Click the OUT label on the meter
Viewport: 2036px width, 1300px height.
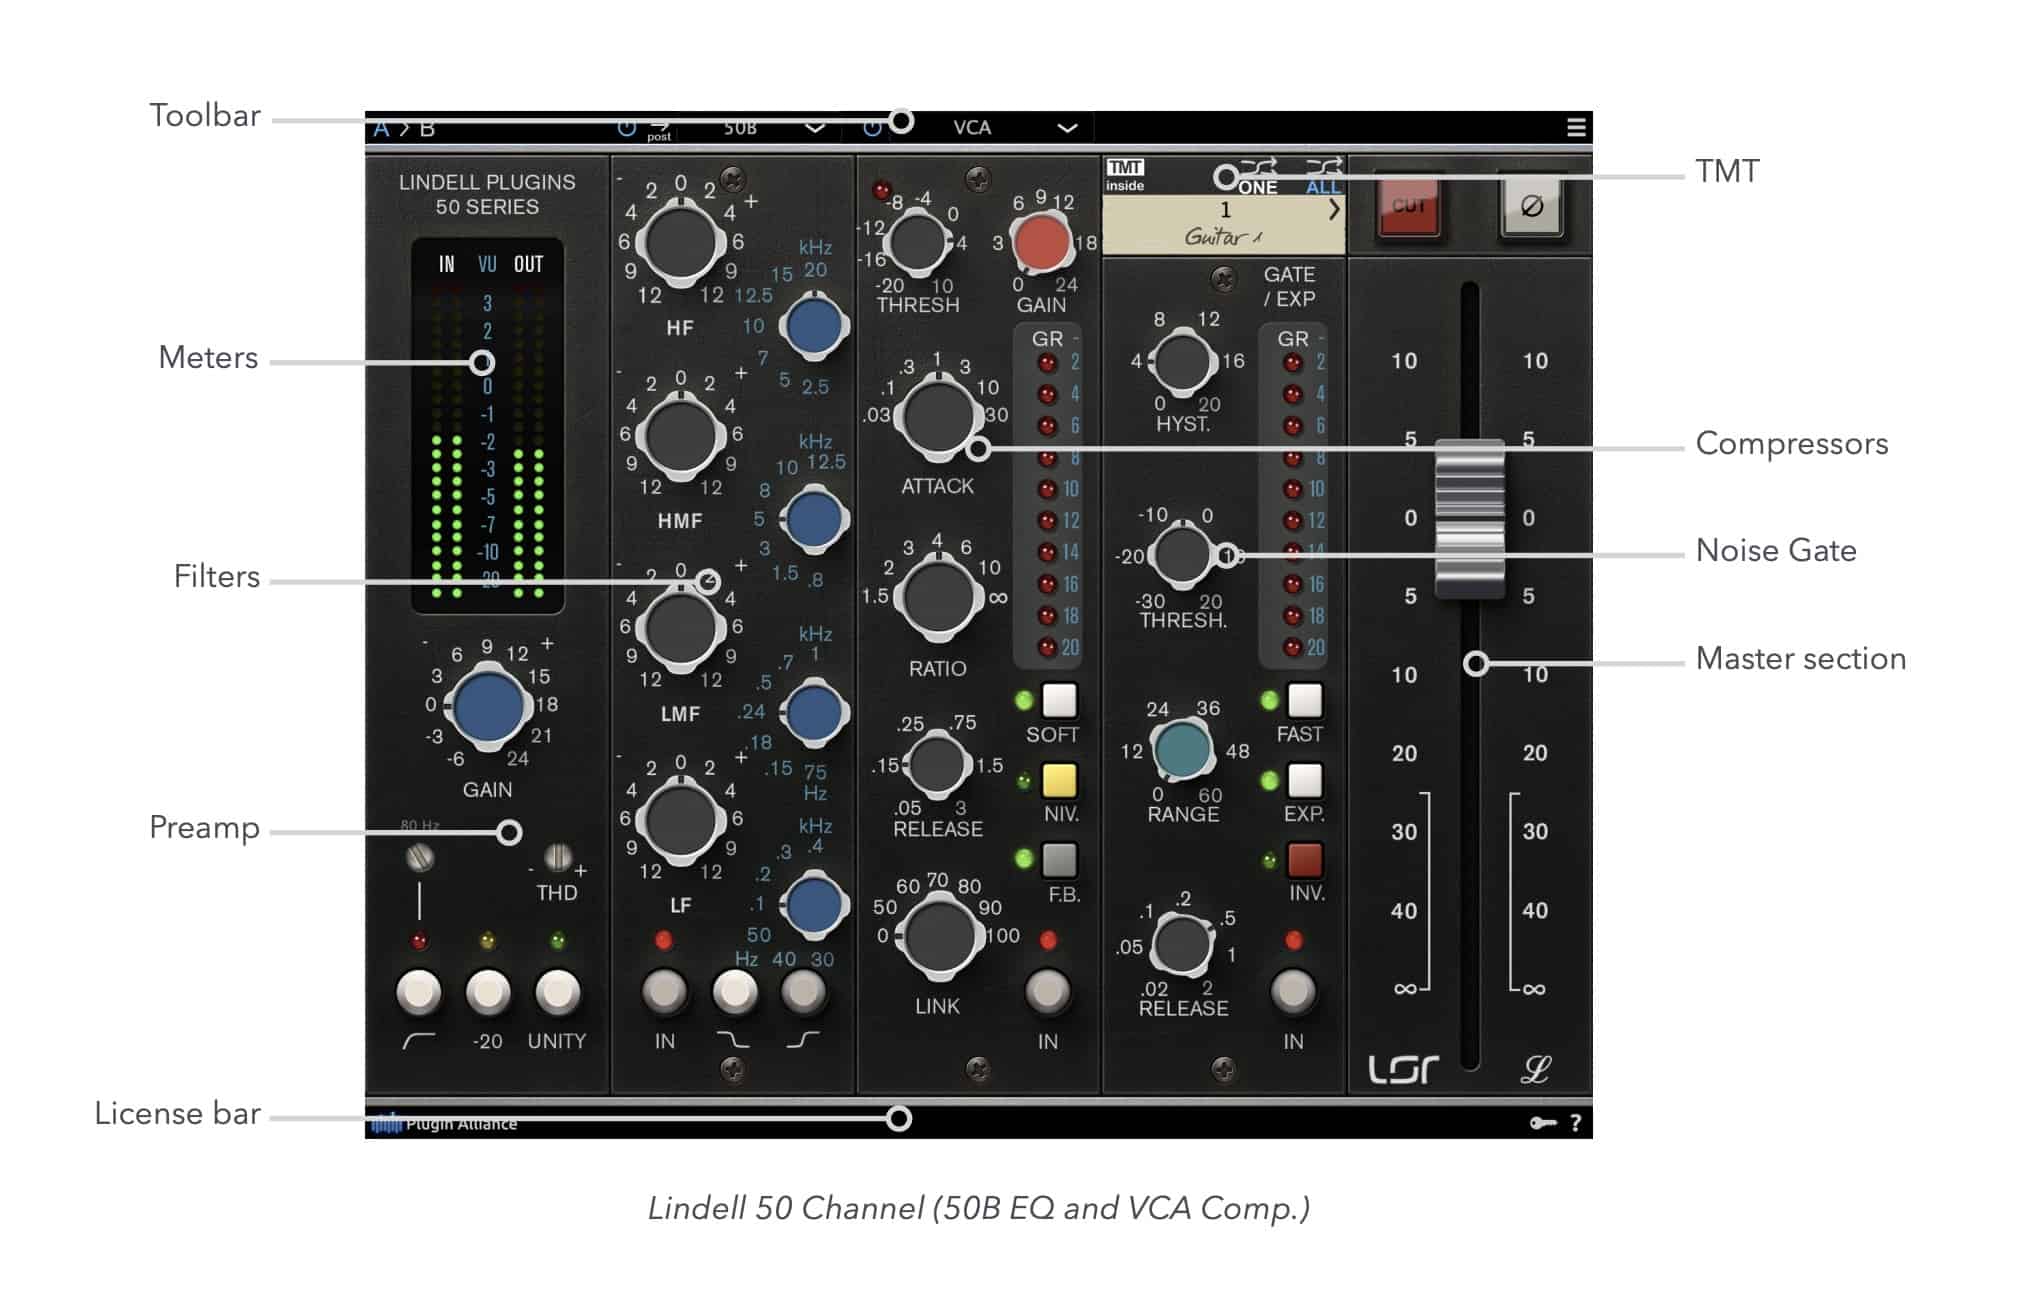[x=528, y=264]
